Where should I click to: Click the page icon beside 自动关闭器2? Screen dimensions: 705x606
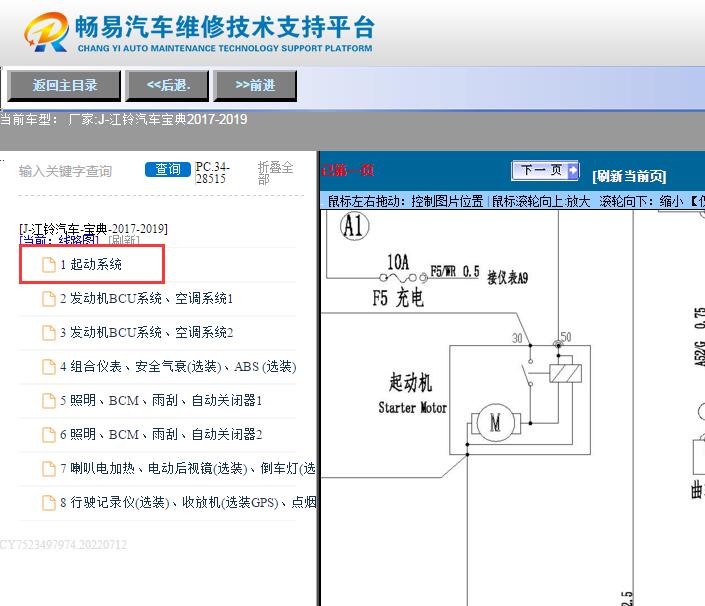[x=49, y=435]
